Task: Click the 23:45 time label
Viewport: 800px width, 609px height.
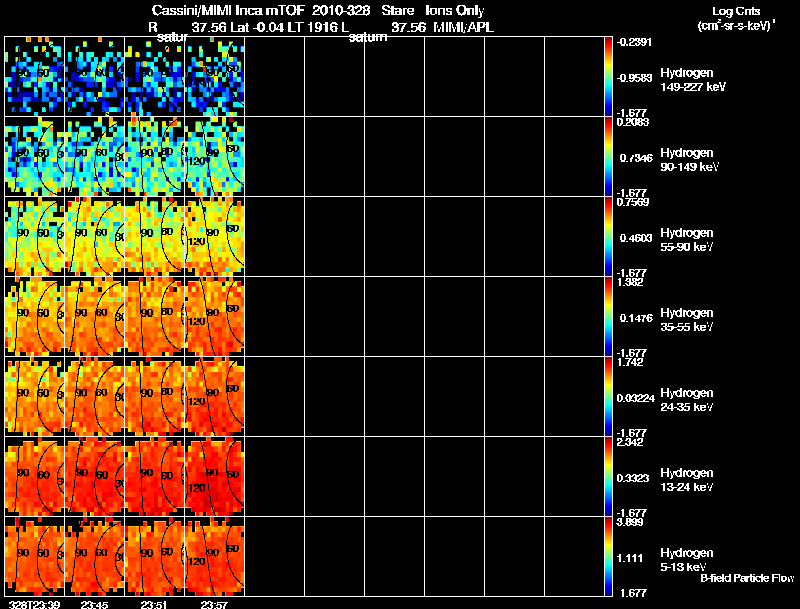Action: (93, 604)
